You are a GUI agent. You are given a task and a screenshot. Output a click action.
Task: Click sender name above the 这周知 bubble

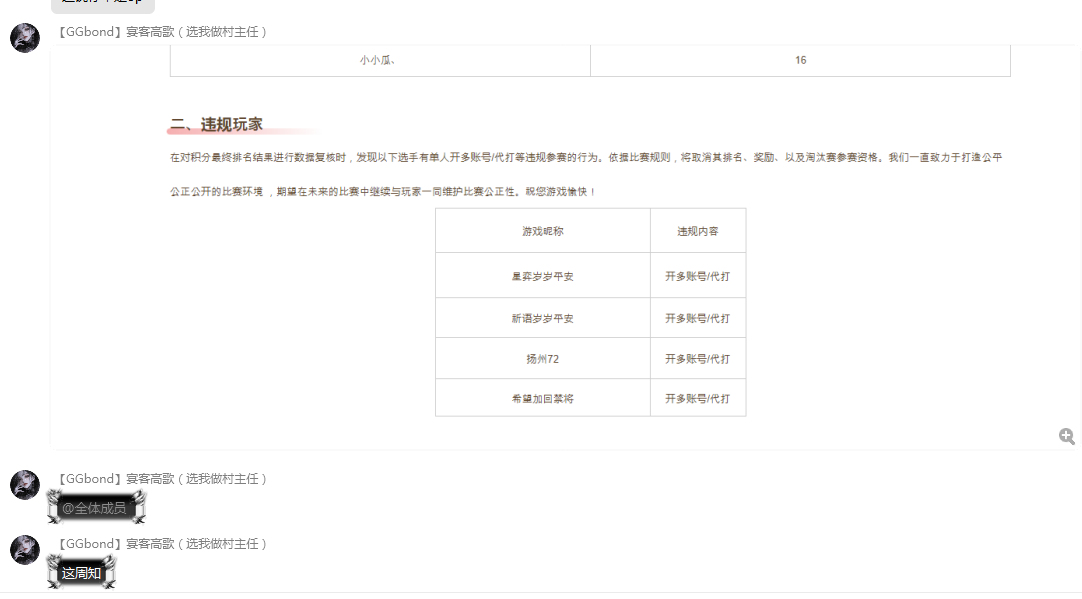coord(163,544)
